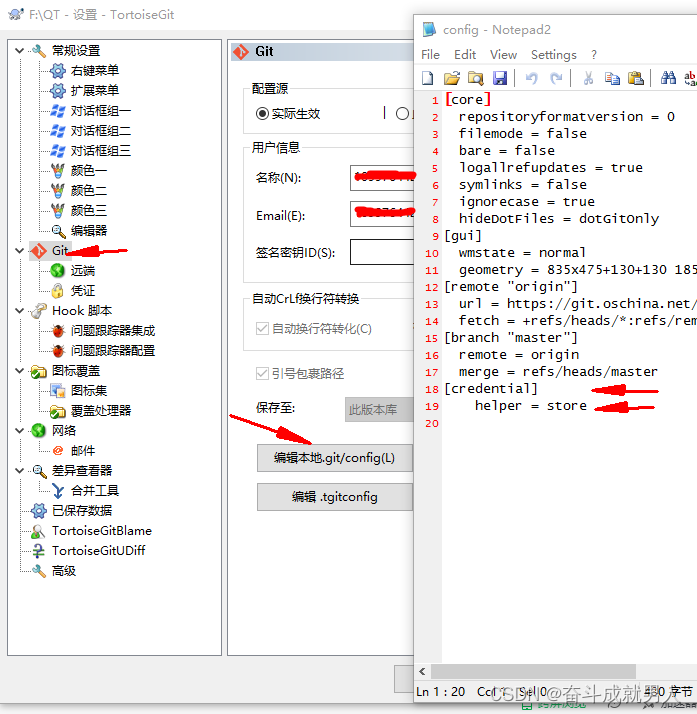697x714 pixels.
Task: Select the radio button right of 实际生效
Action: click(x=402, y=113)
